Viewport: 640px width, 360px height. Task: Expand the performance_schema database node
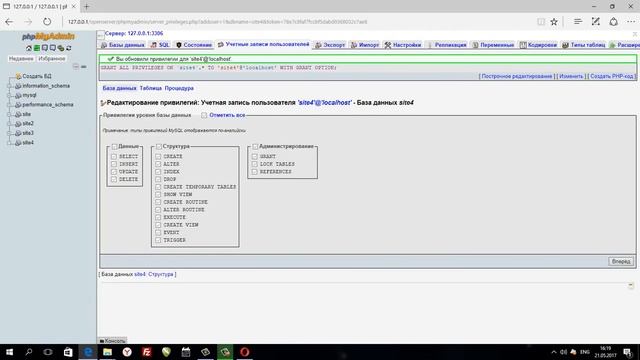click(9, 105)
